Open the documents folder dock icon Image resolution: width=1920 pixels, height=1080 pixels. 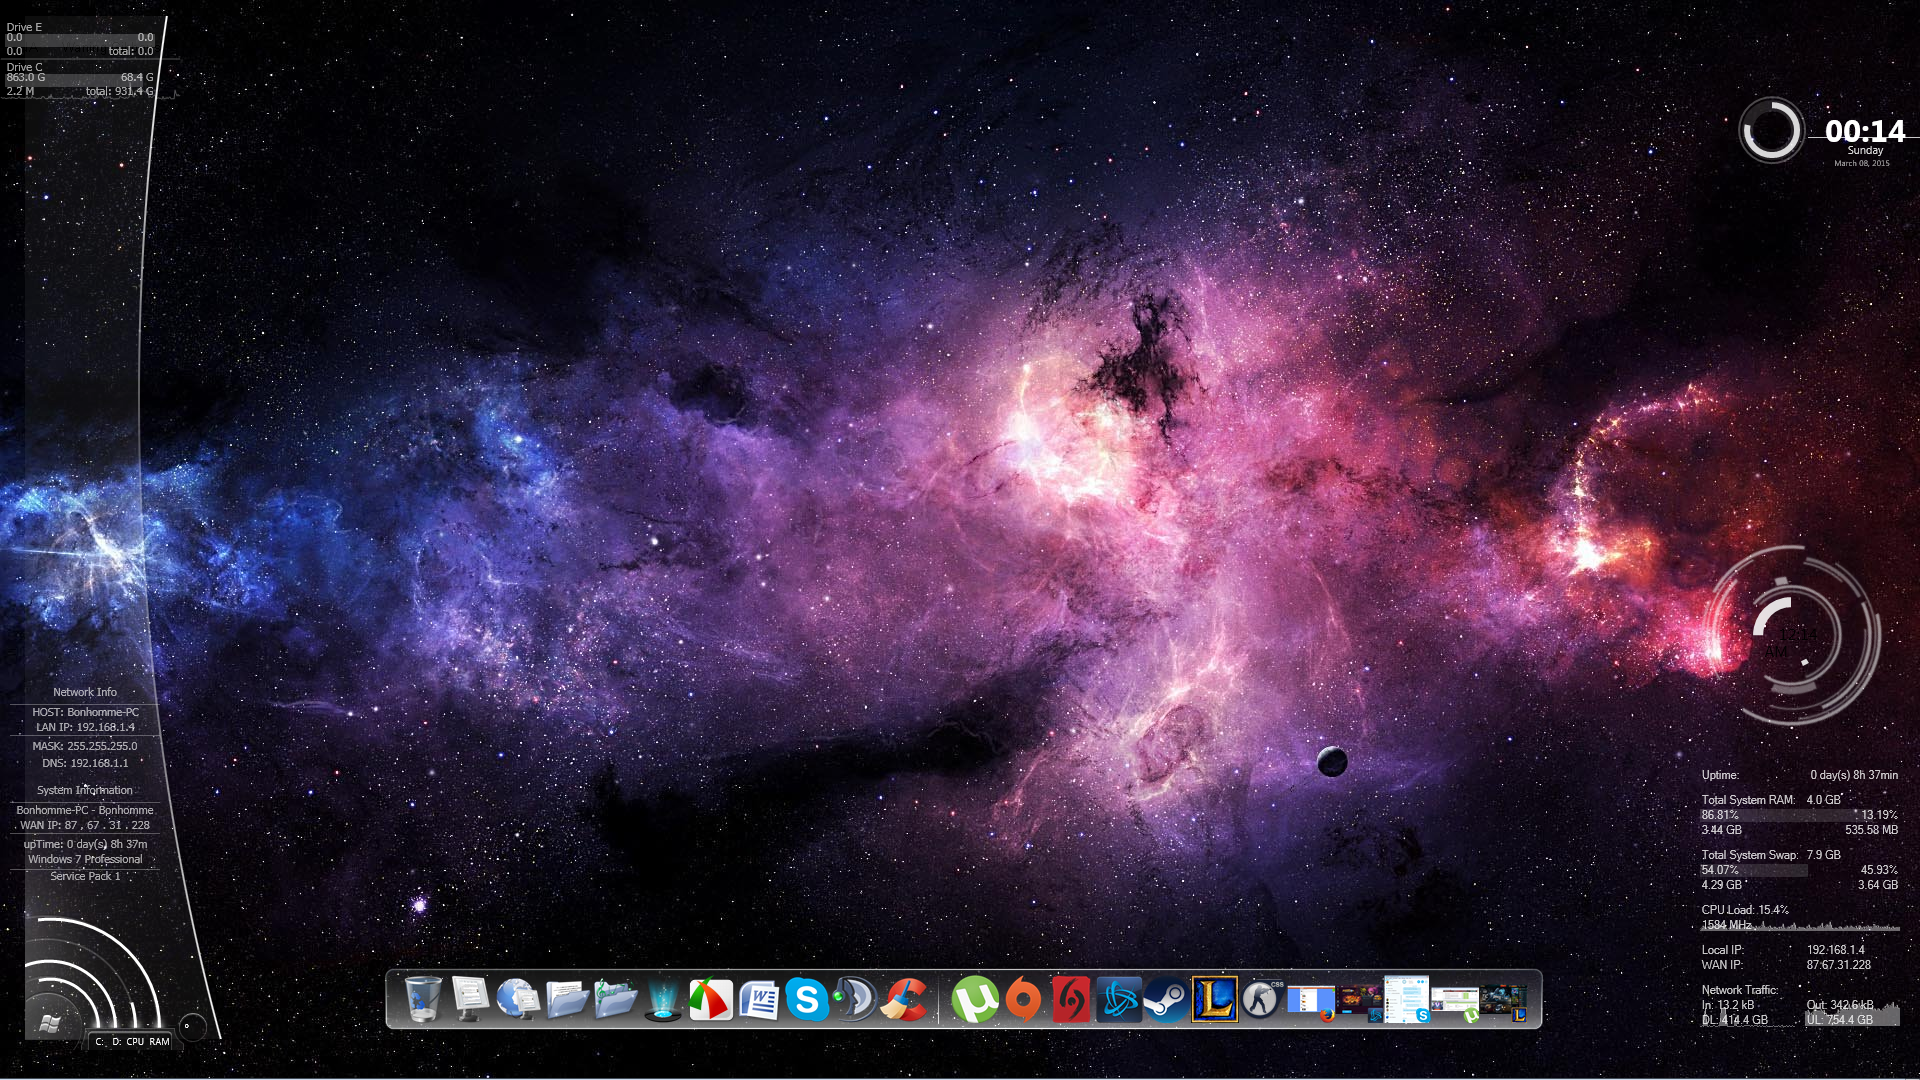point(567,999)
